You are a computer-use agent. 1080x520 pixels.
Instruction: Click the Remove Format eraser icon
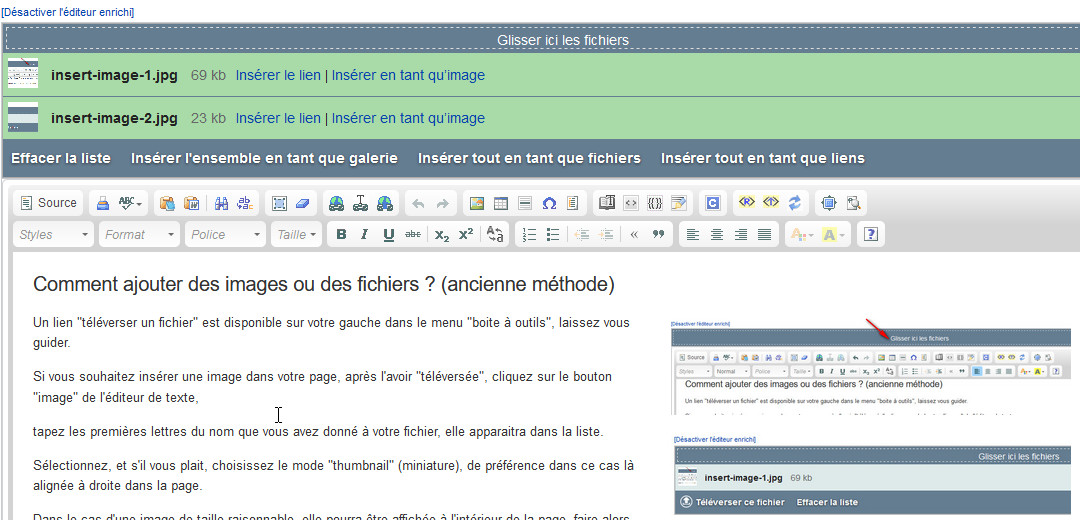(x=304, y=203)
